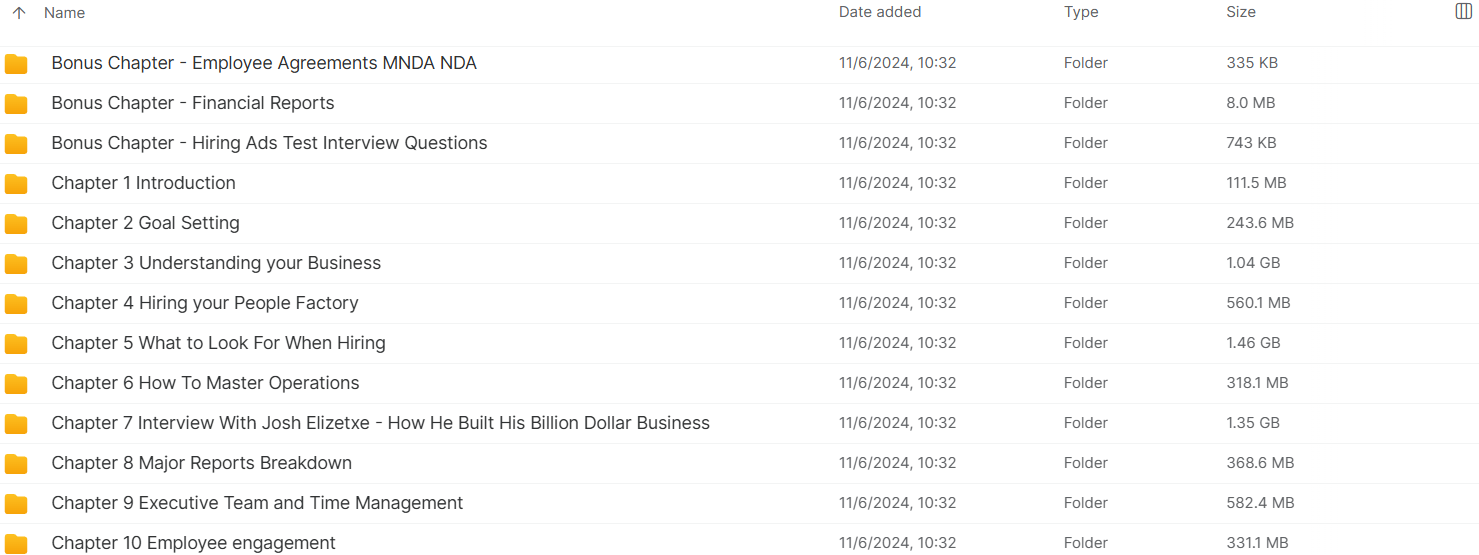Open Bonus Chapter - Employee Agreements MNDA NDA
This screenshot has width=1479, height=555.
tap(264, 63)
